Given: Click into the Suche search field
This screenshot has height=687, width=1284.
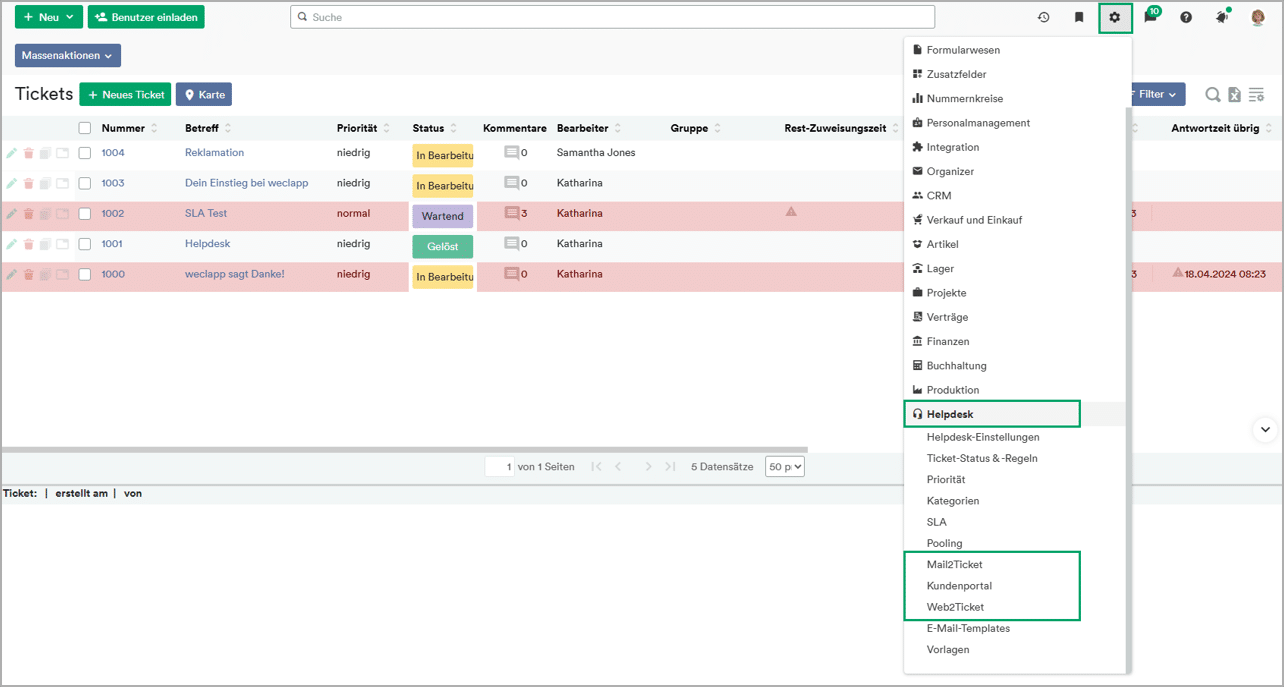Looking at the screenshot, I should tap(612, 17).
